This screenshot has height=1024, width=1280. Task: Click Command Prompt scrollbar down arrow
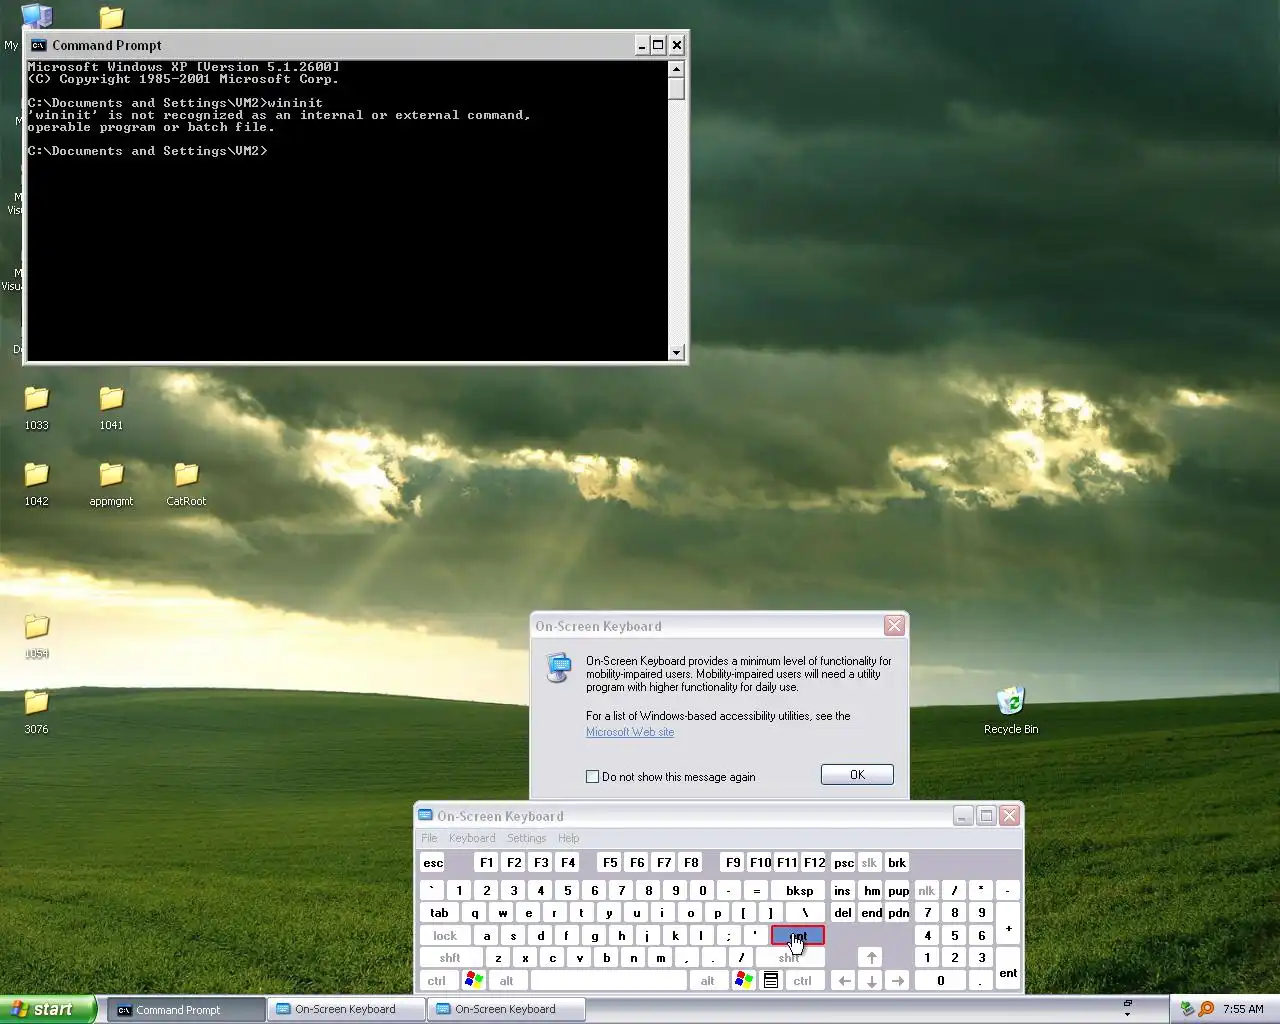point(677,352)
